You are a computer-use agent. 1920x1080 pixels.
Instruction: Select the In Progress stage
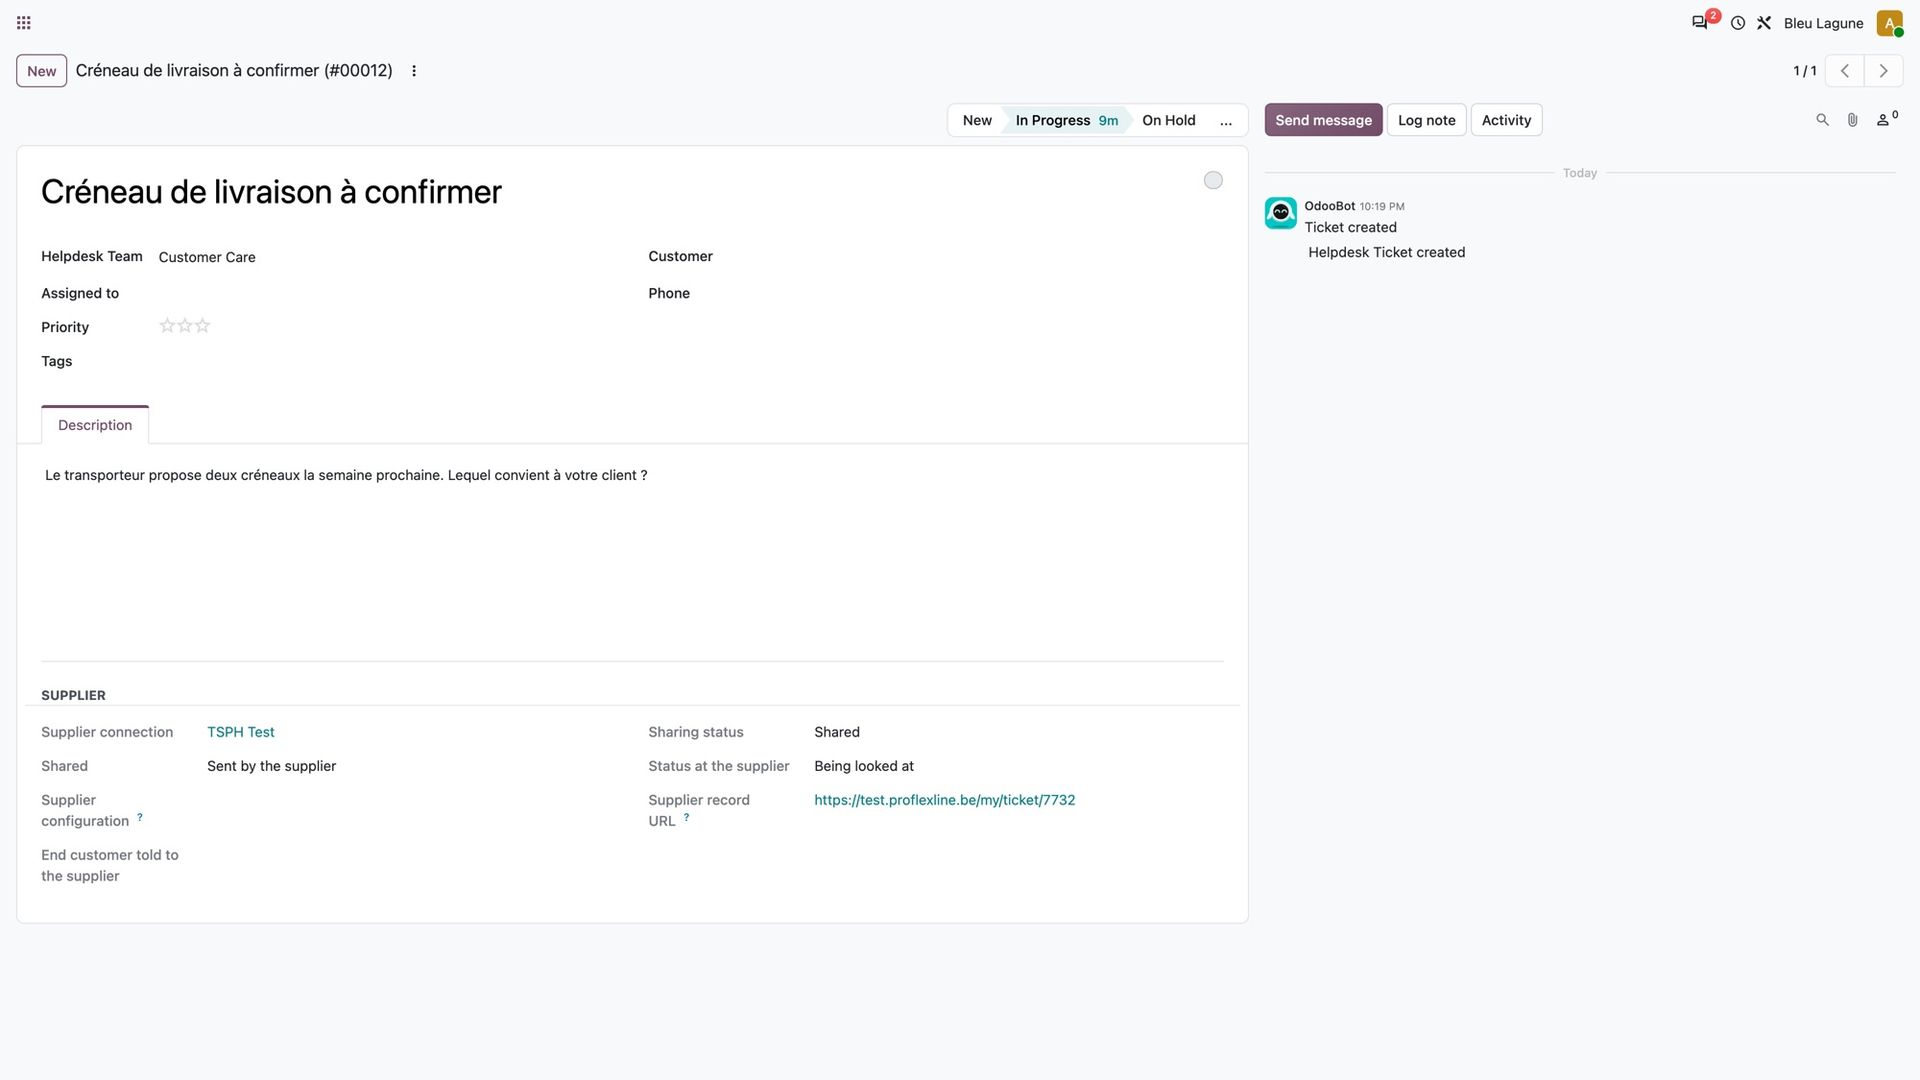click(x=1066, y=120)
